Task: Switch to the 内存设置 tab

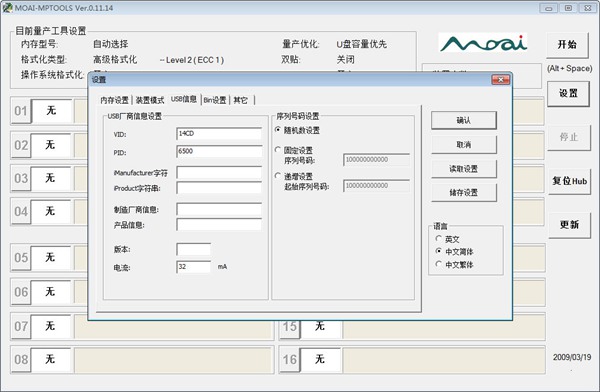Action: coord(114,100)
